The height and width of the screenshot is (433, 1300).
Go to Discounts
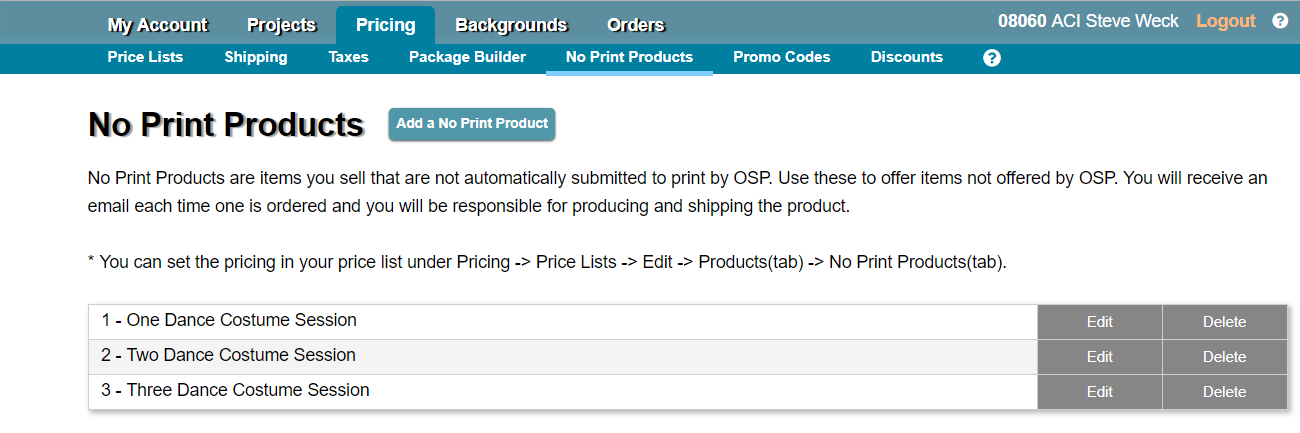click(906, 57)
